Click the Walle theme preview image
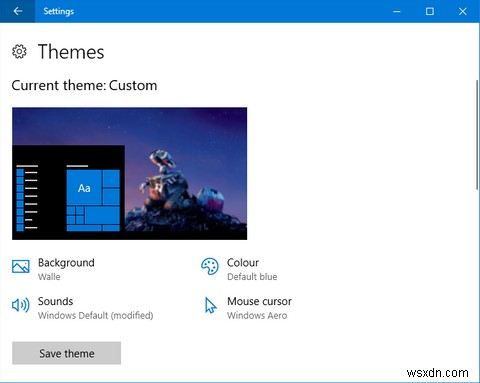 point(130,173)
